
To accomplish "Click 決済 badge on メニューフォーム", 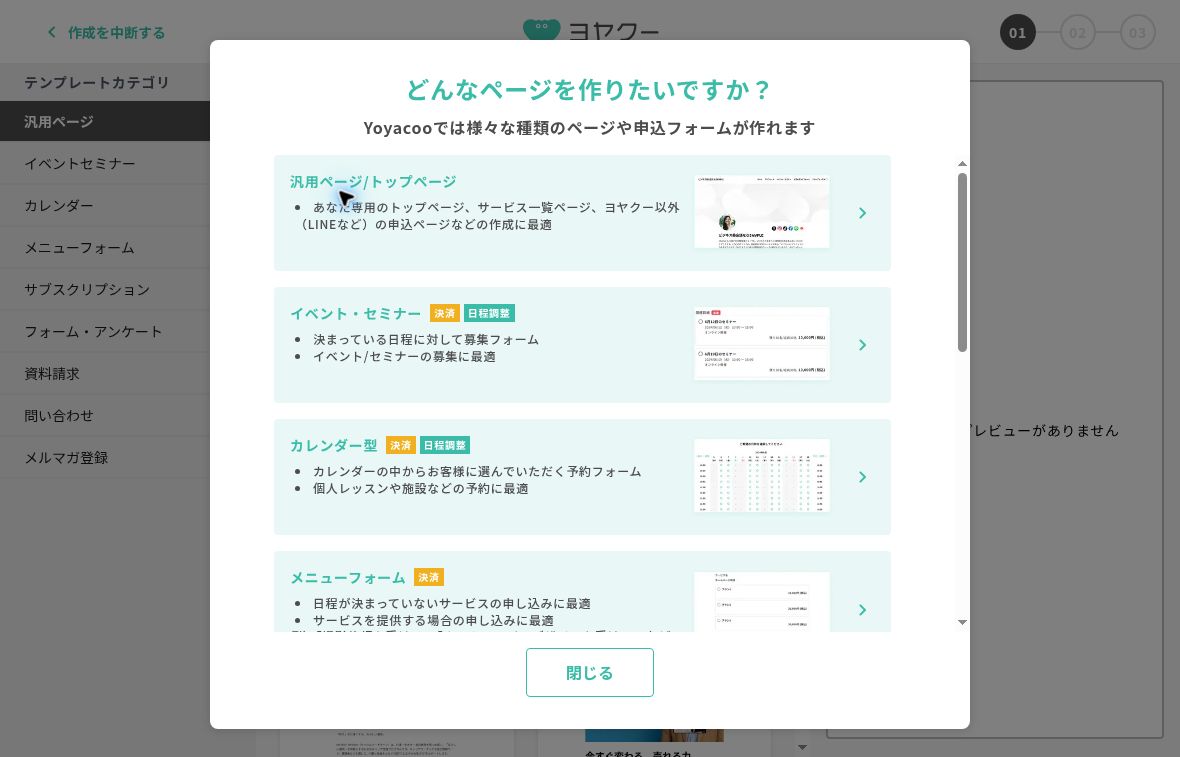I will coord(429,577).
